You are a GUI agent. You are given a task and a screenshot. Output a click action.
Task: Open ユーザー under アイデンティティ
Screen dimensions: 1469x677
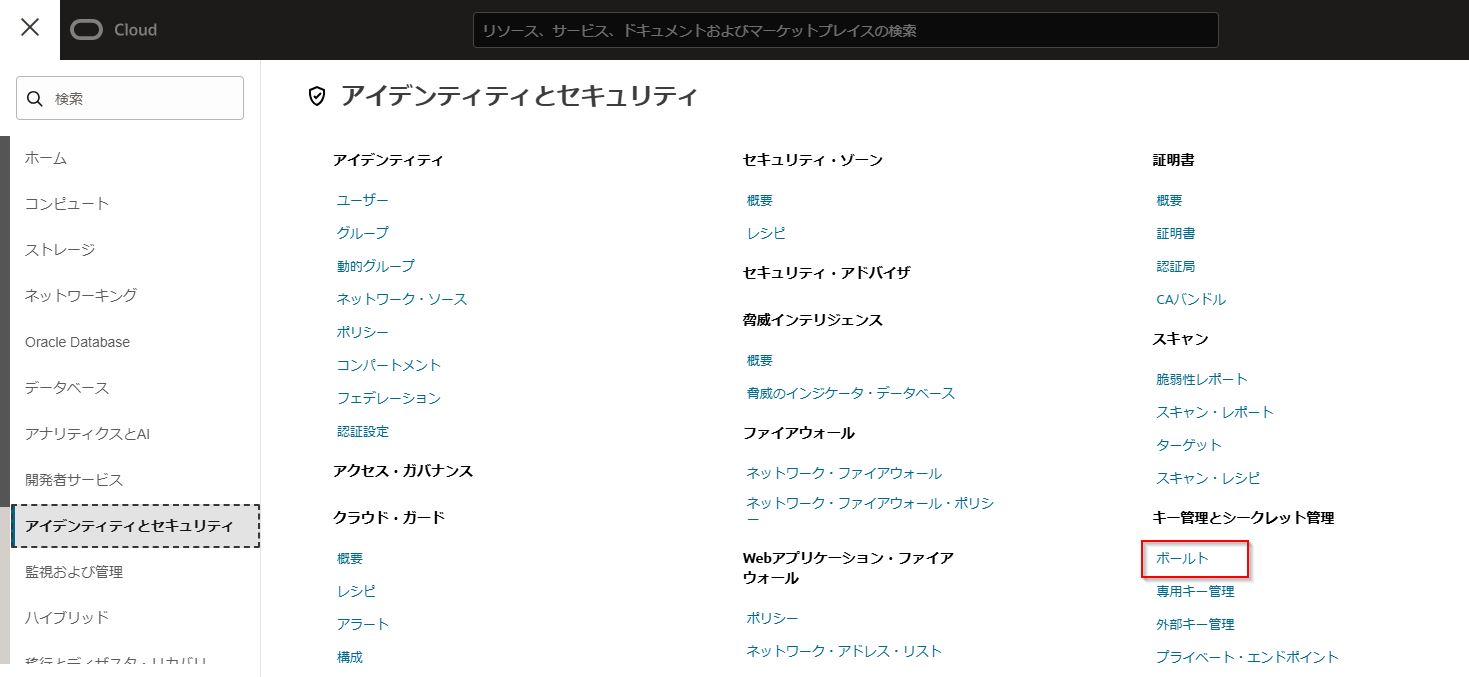coord(362,200)
